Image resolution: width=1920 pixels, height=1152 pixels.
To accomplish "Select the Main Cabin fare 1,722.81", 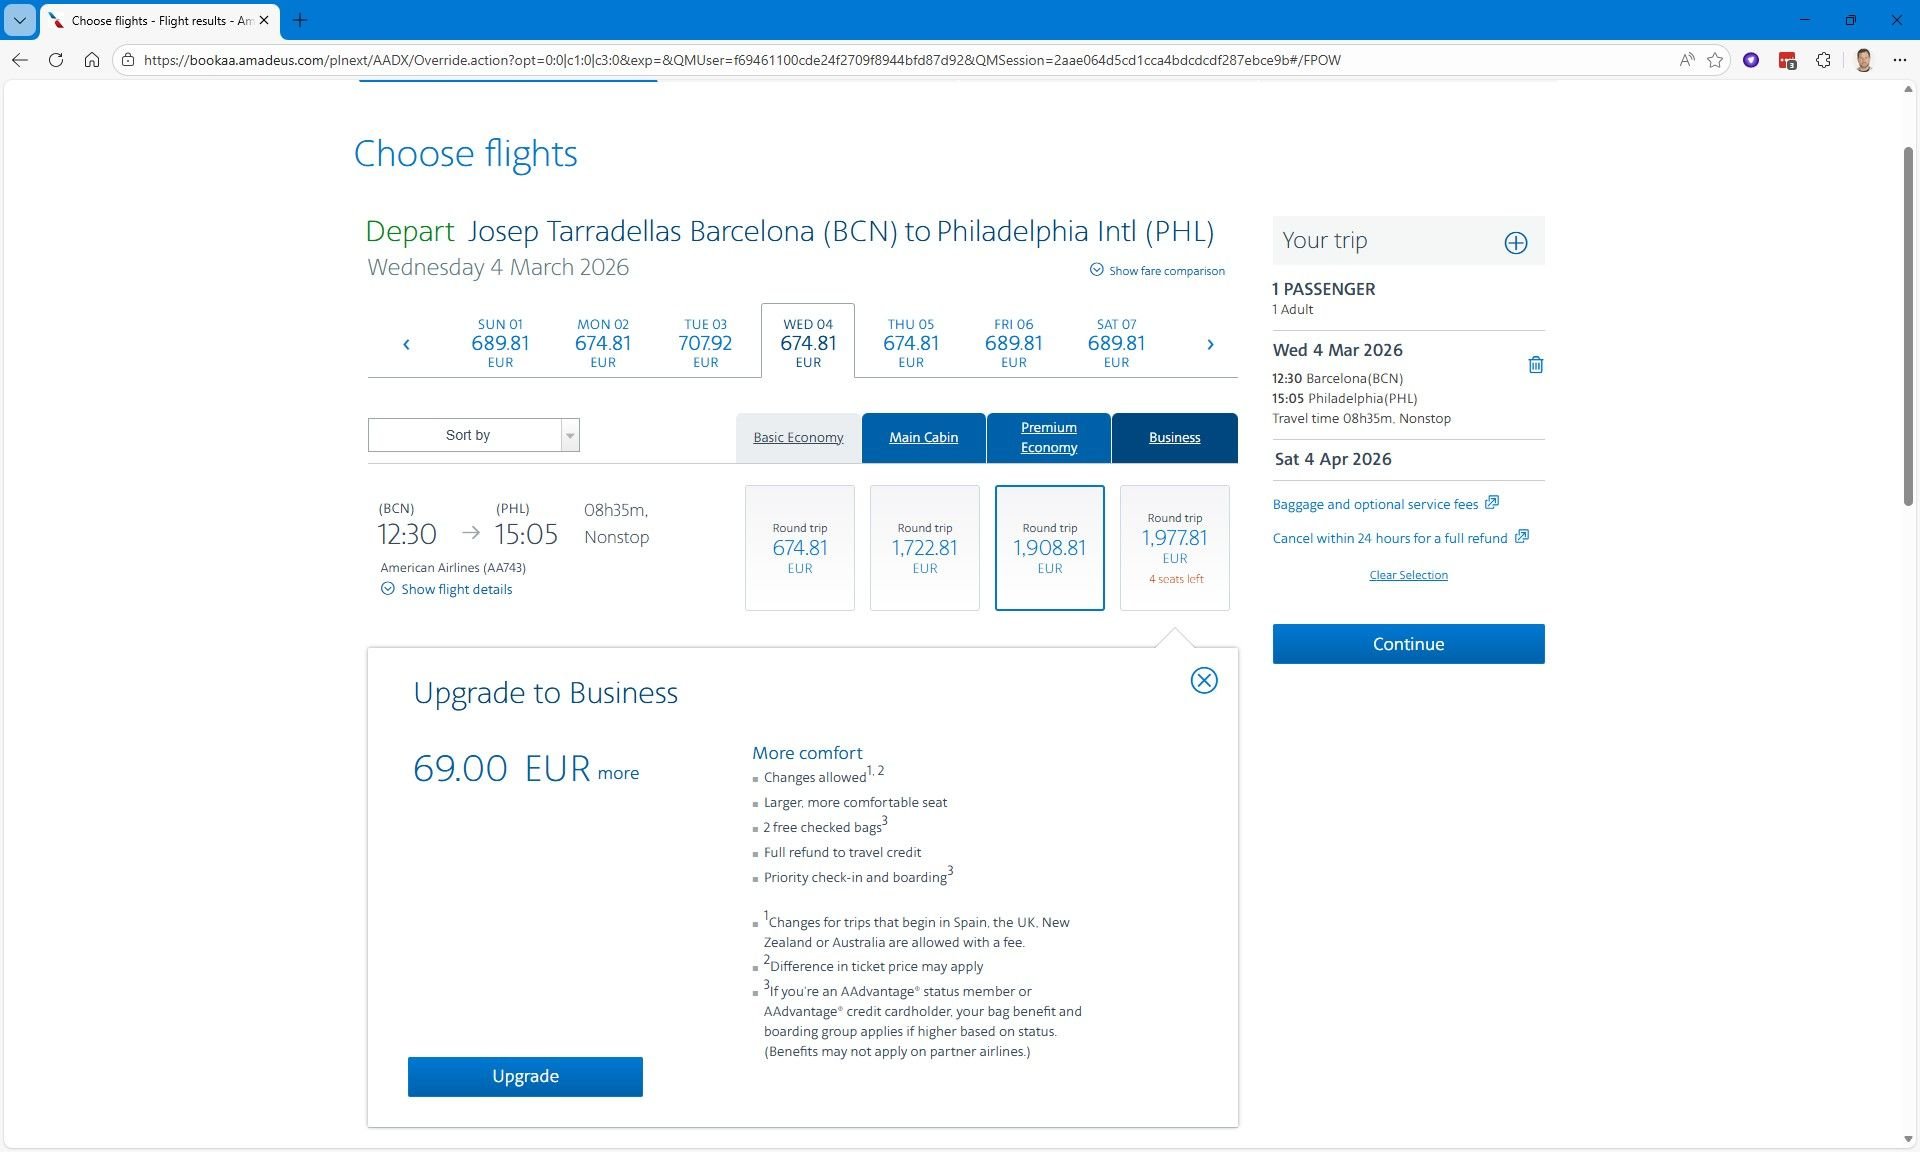I will point(924,548).
